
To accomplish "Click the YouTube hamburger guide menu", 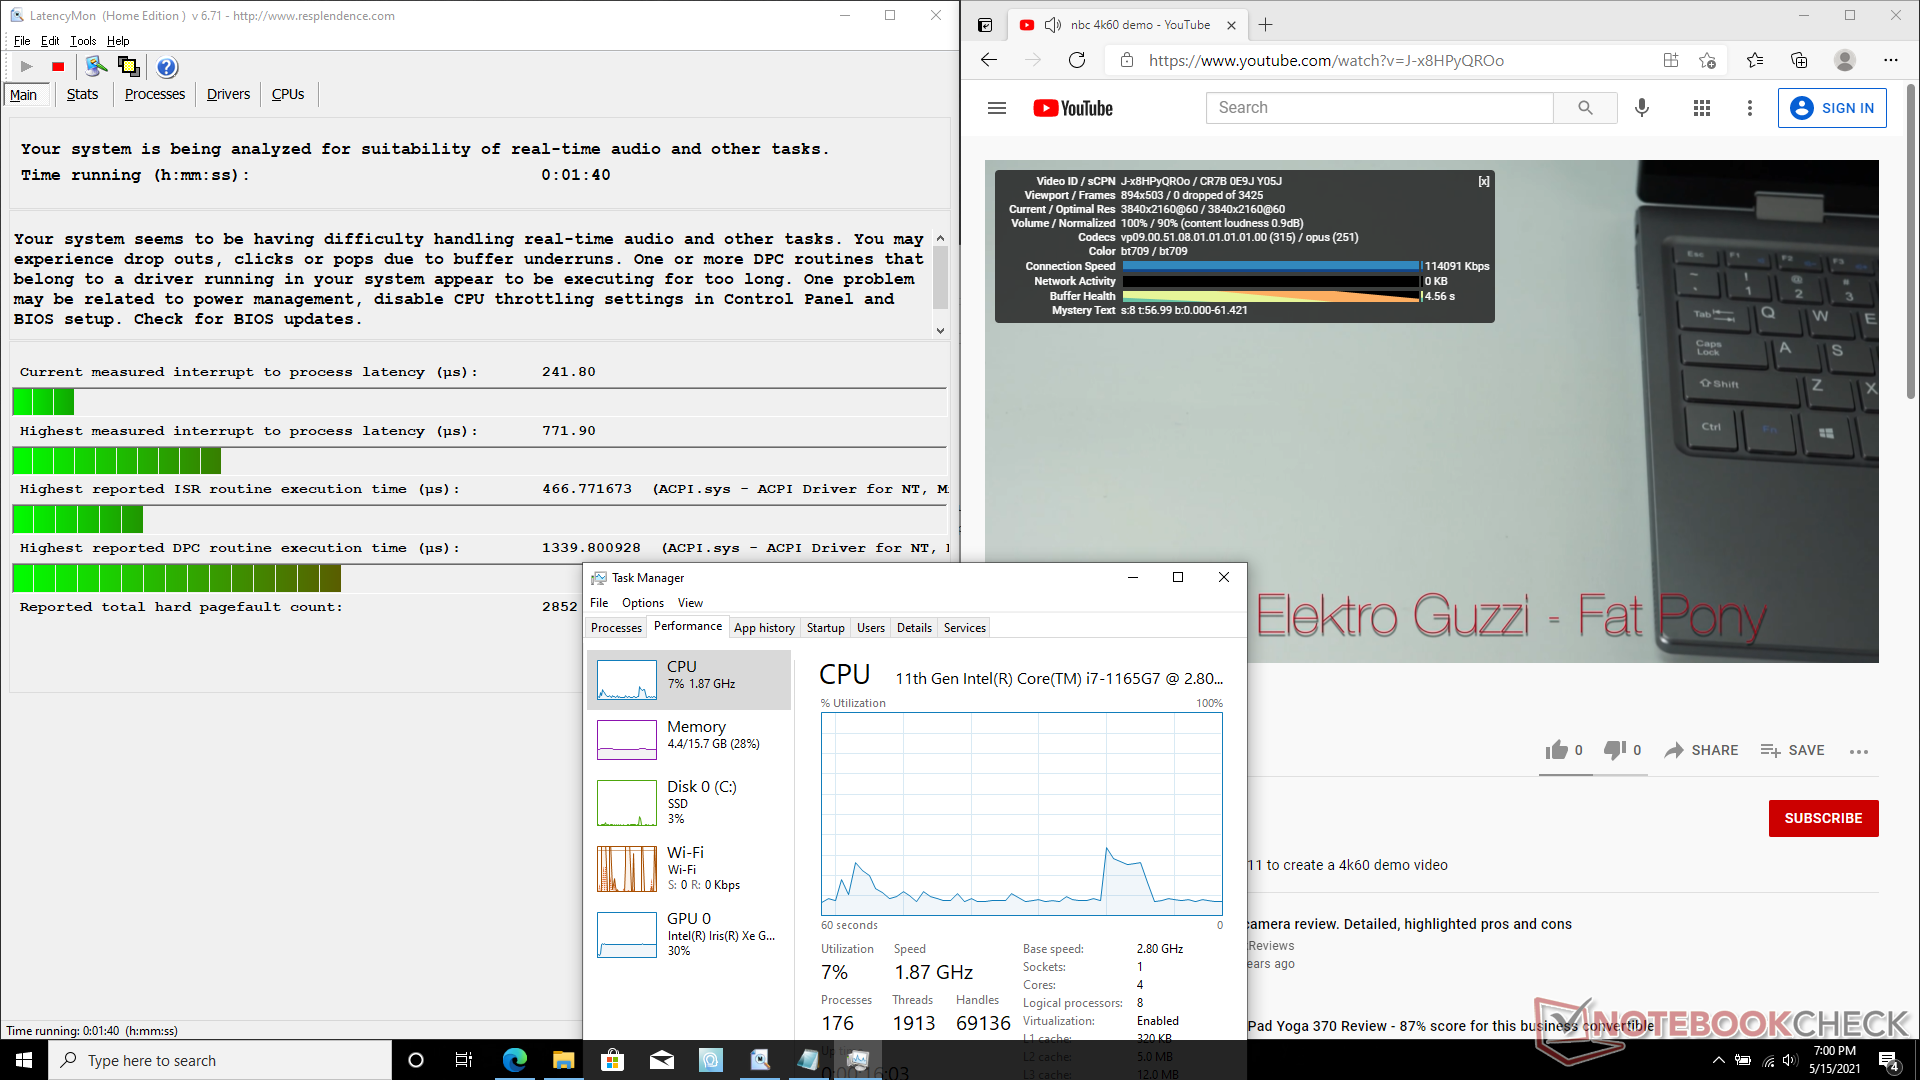I will point(996,108).
